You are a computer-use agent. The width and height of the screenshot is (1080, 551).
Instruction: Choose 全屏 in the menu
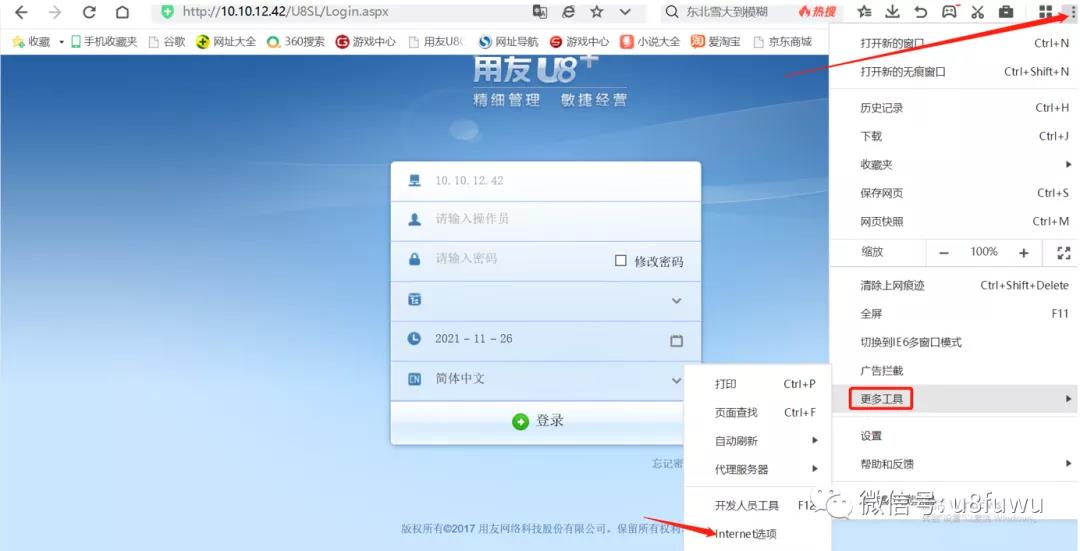pyautogui.click(x=954, y=314)
